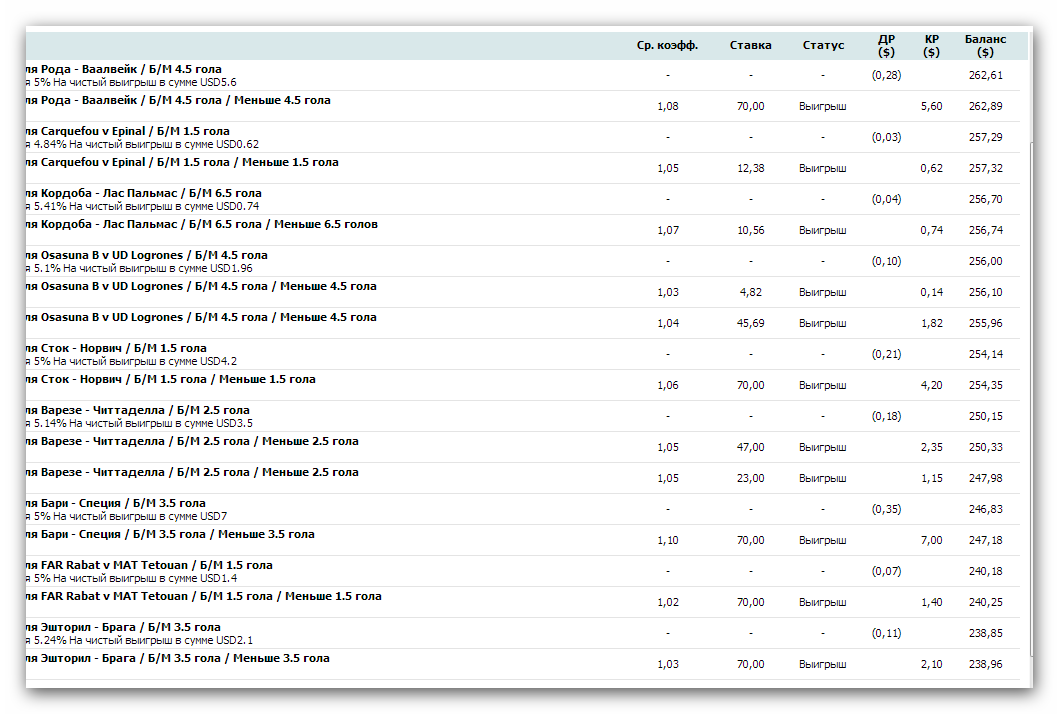The image size is (1059, 714).
Task: Select the FAR Rabat v MAT Tetouan Меньше 1.5 гола row
Action: 523,603
